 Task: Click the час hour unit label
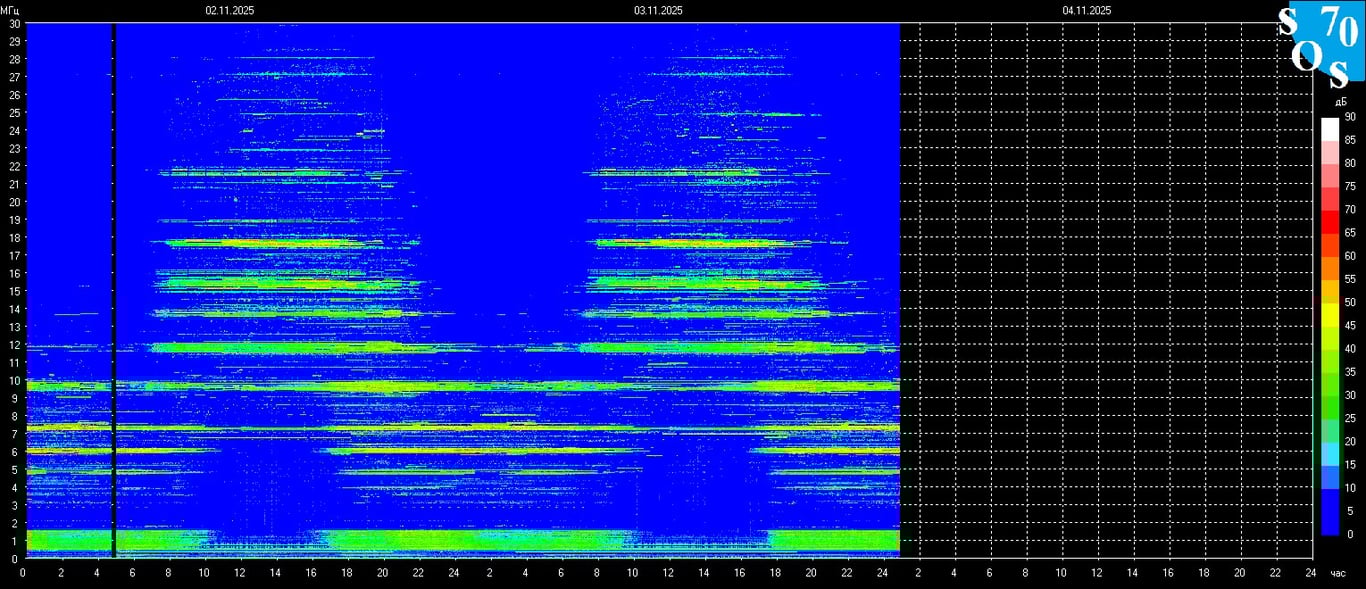click(x=1338, y=573)
